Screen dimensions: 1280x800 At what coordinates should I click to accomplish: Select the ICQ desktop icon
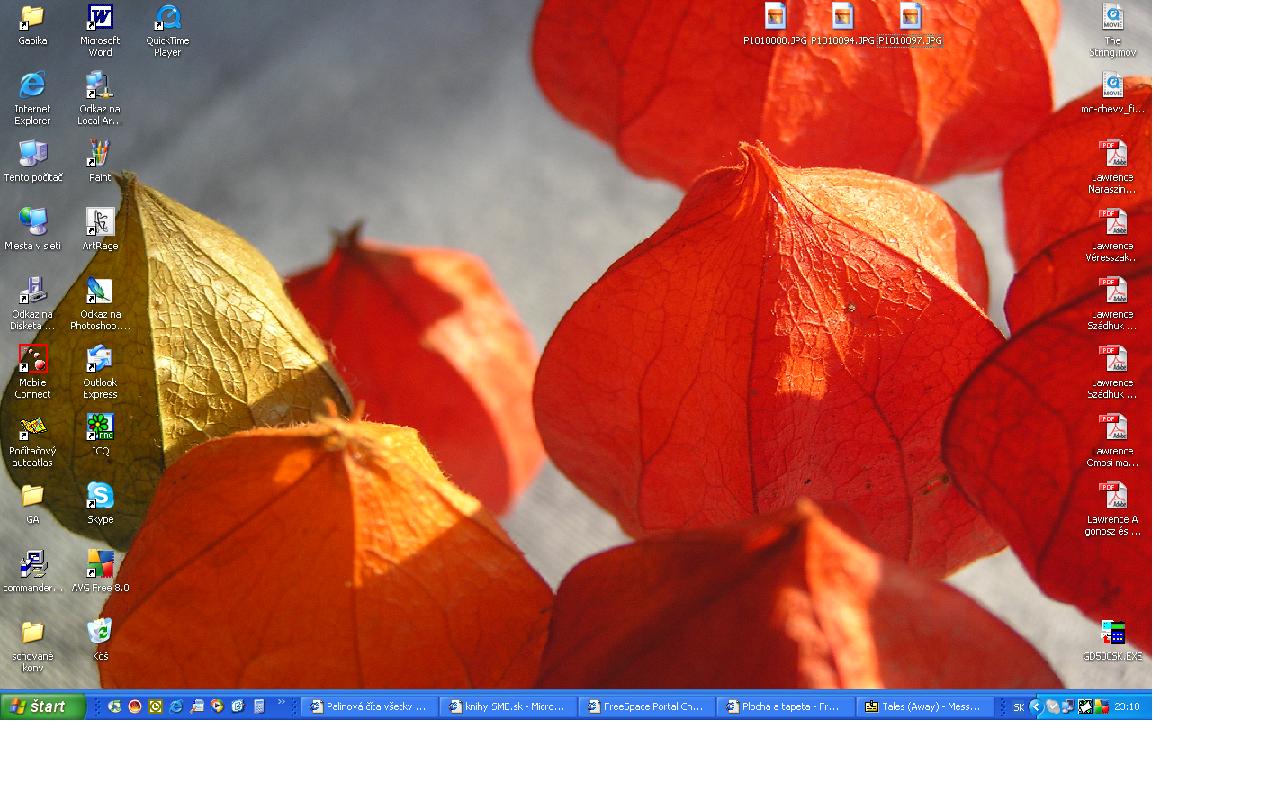coord(100,427)
